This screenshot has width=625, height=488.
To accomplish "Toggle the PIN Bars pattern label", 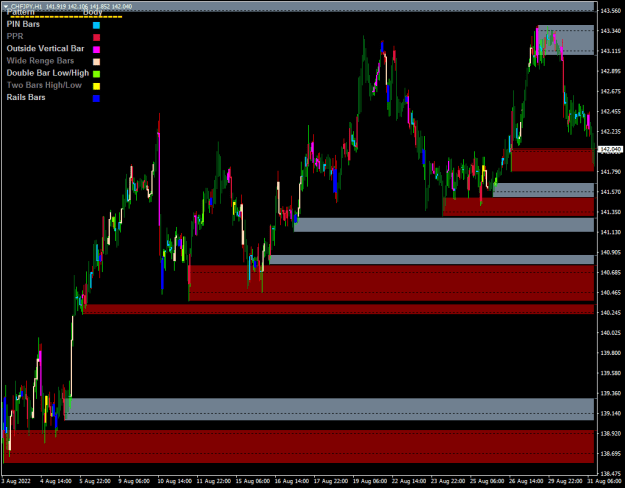I will click(23, 24).
